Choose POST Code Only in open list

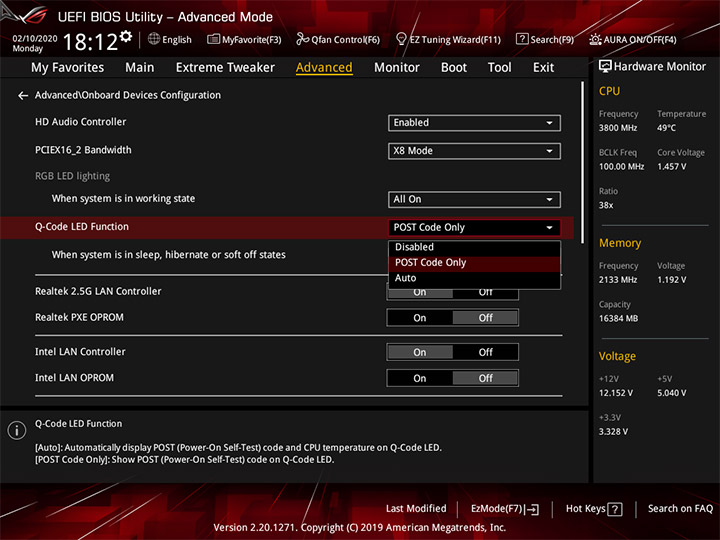(474, 263)
